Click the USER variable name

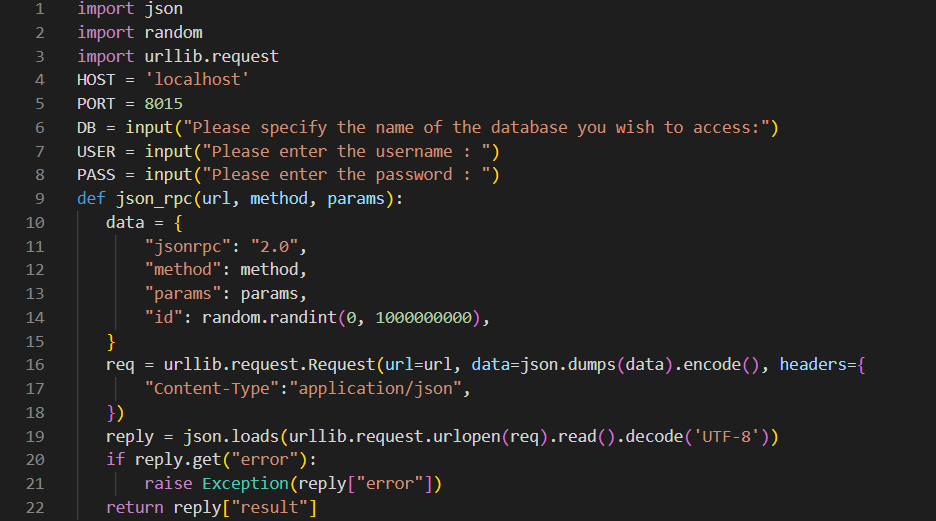tap(96, 152)
